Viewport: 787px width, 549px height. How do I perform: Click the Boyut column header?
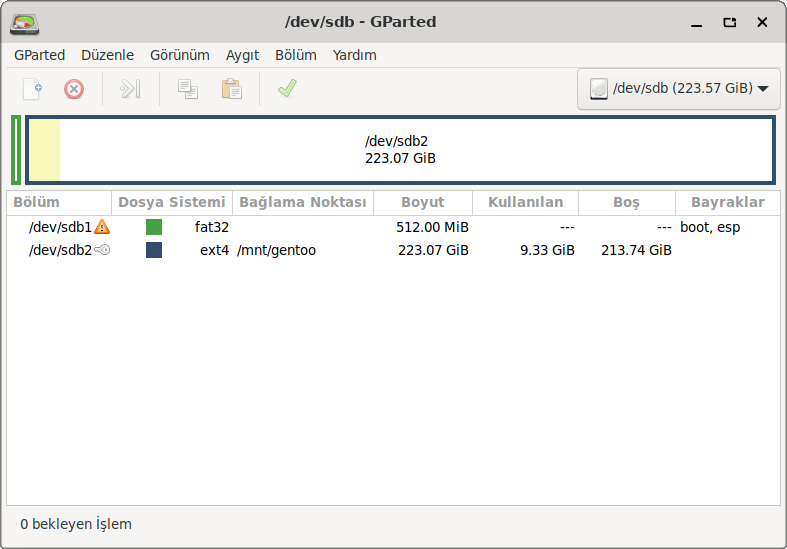(423, 202)
